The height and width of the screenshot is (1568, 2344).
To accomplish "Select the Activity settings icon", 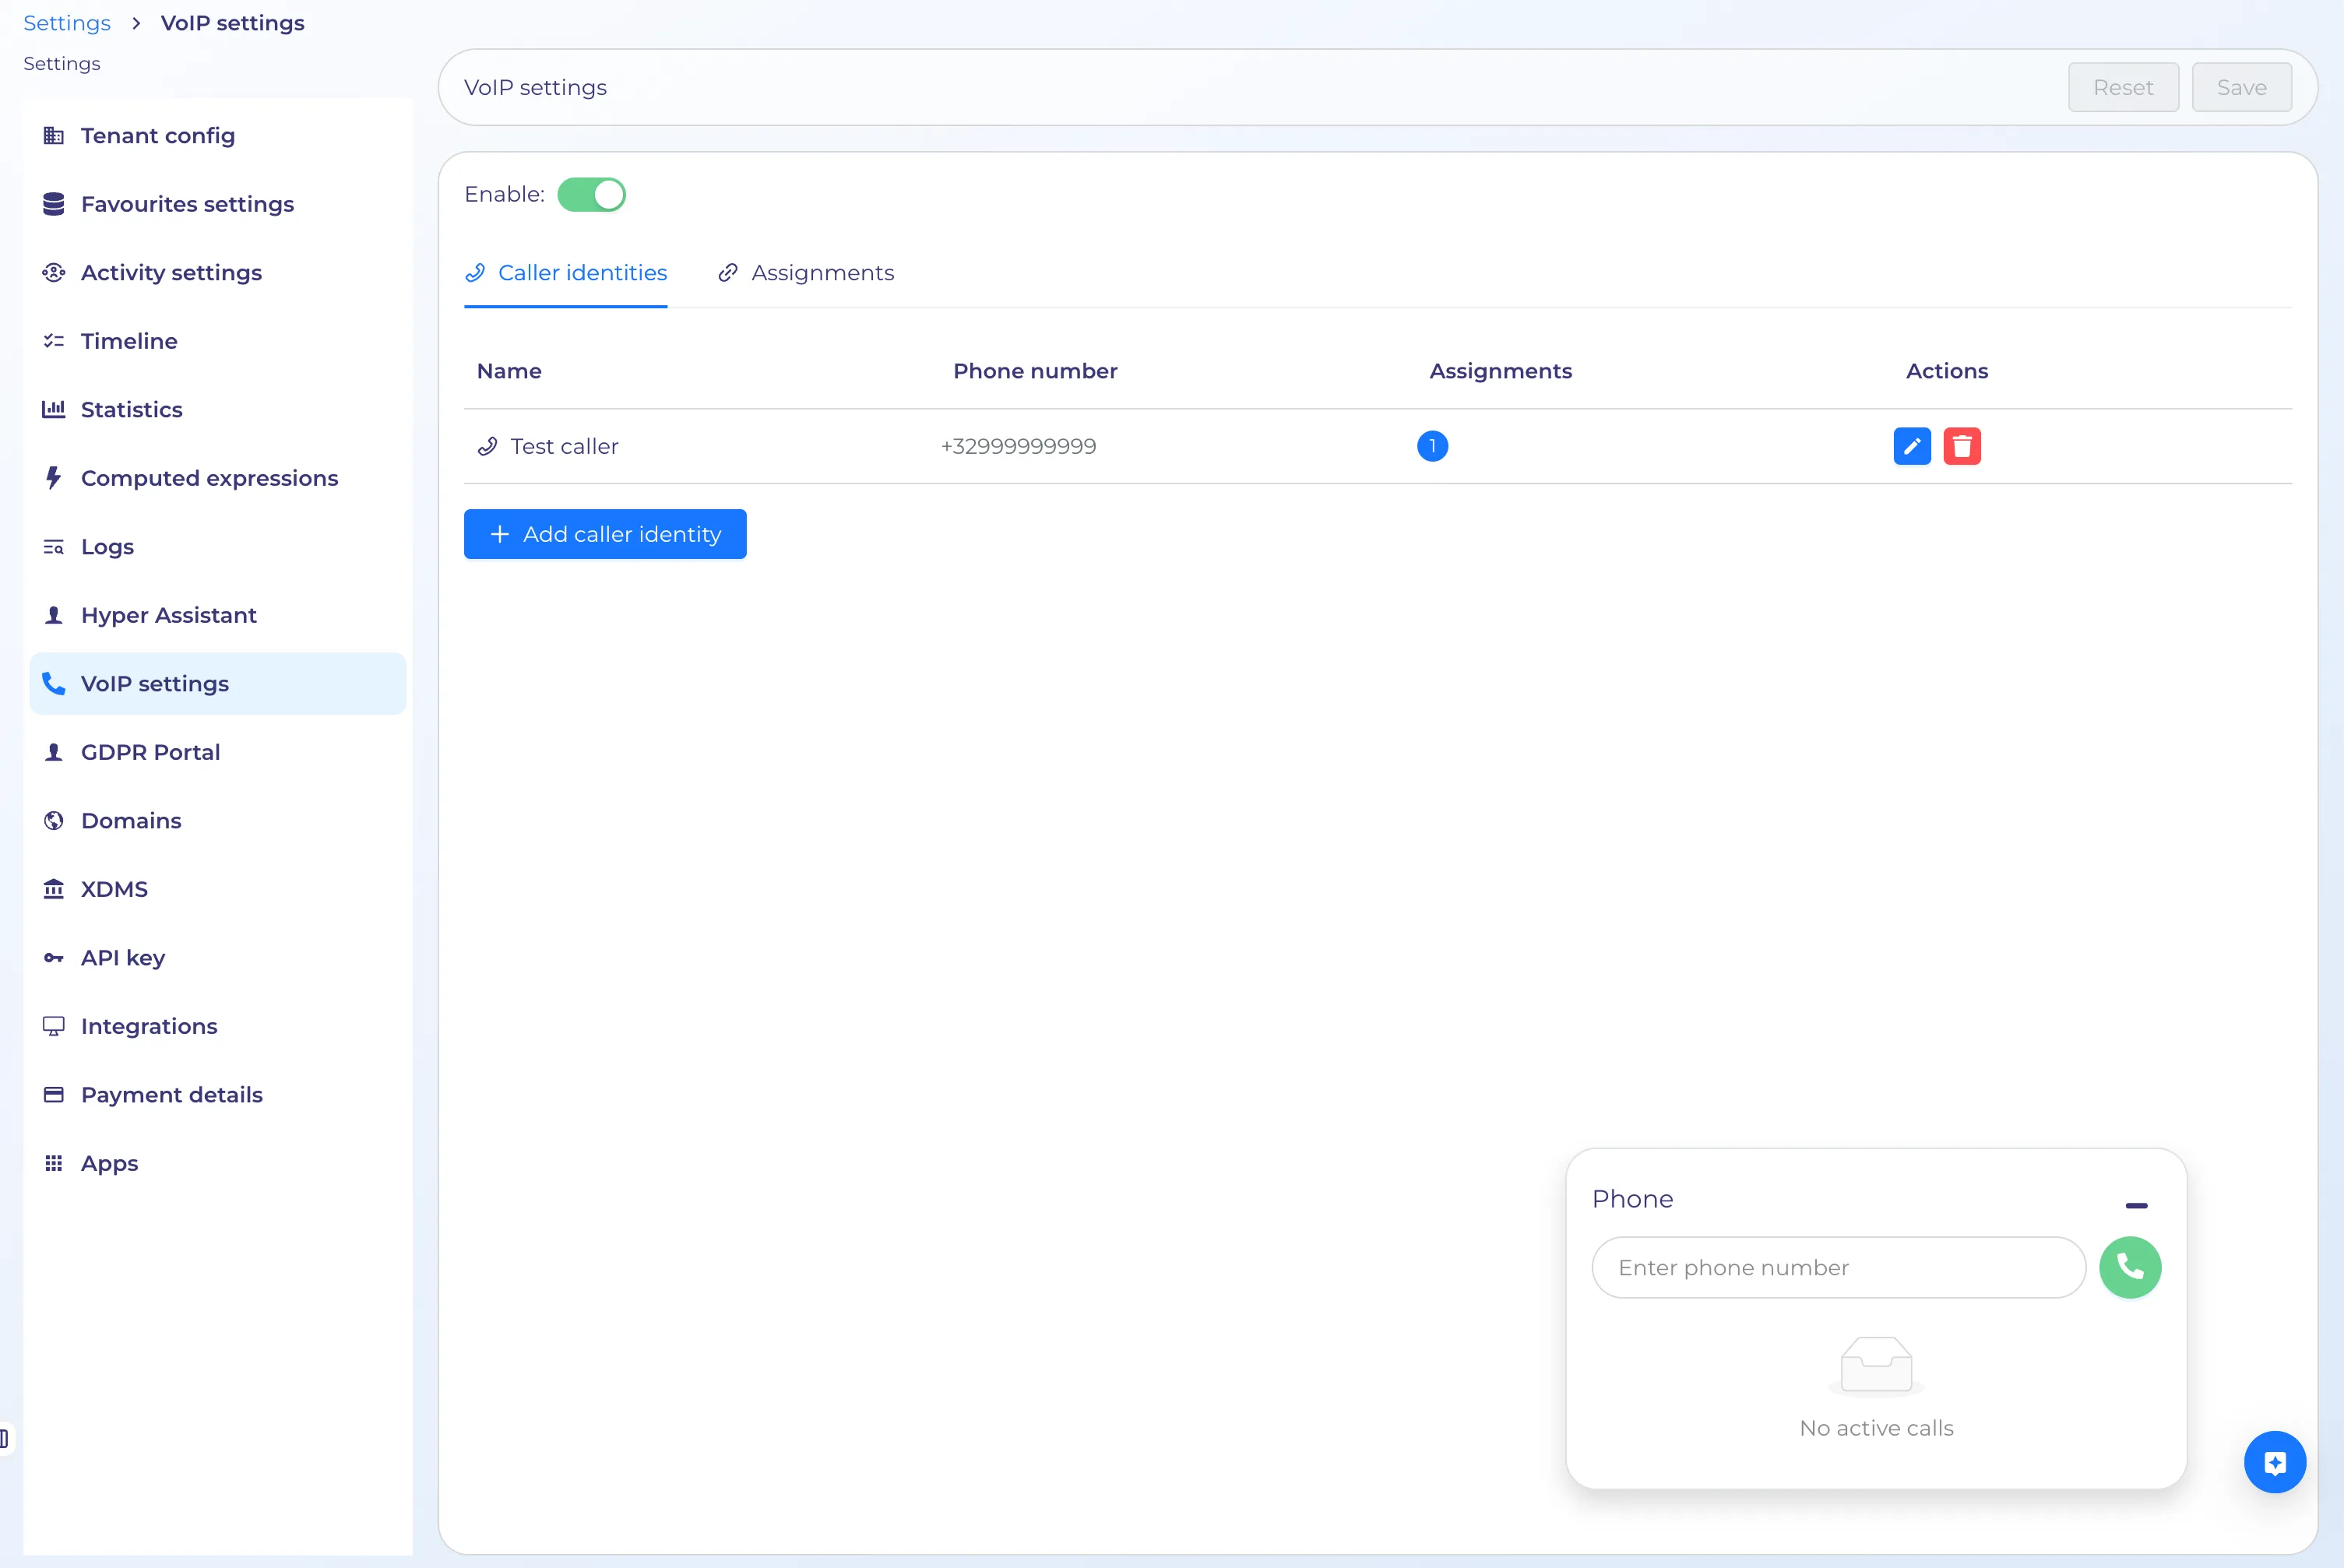I will [x=54, y=272].
